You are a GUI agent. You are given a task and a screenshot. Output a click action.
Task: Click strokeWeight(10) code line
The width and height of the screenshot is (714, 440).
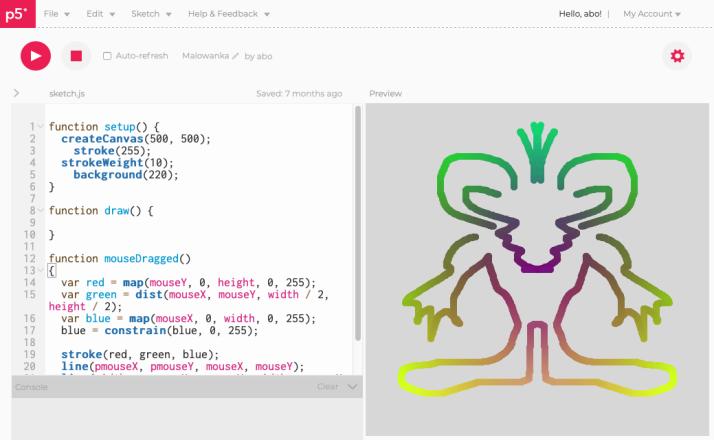pyautogui.click(x=117, y=163)
